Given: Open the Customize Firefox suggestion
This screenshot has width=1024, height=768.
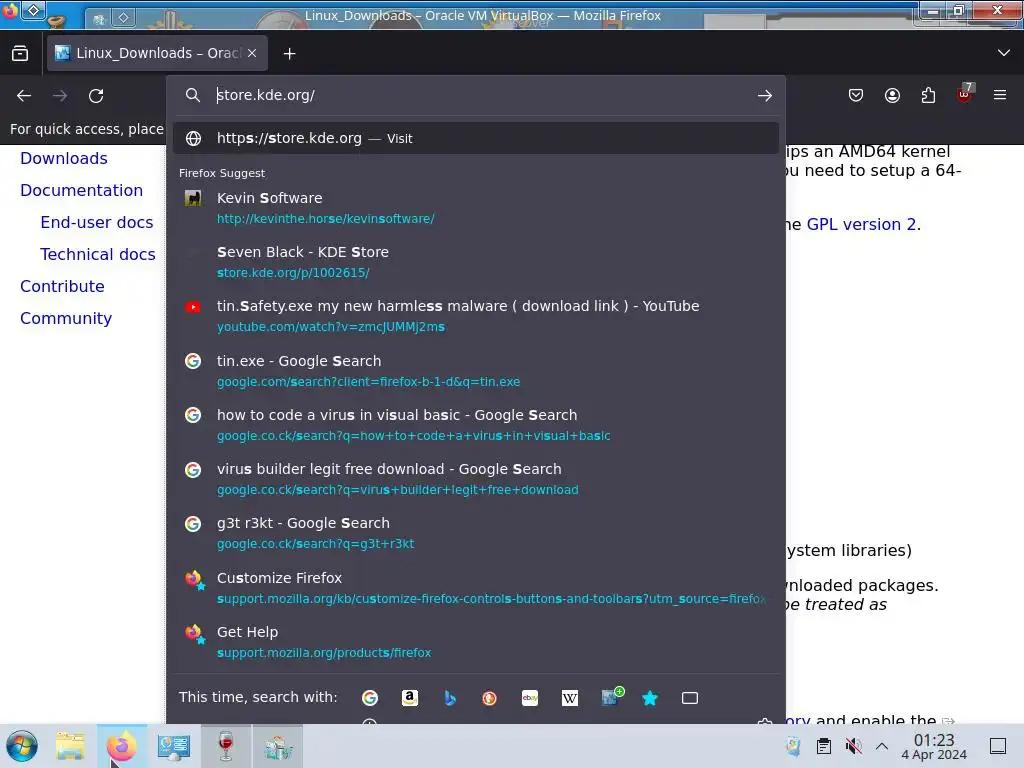Looking at the screenshot, I should [x=476, y=588].
